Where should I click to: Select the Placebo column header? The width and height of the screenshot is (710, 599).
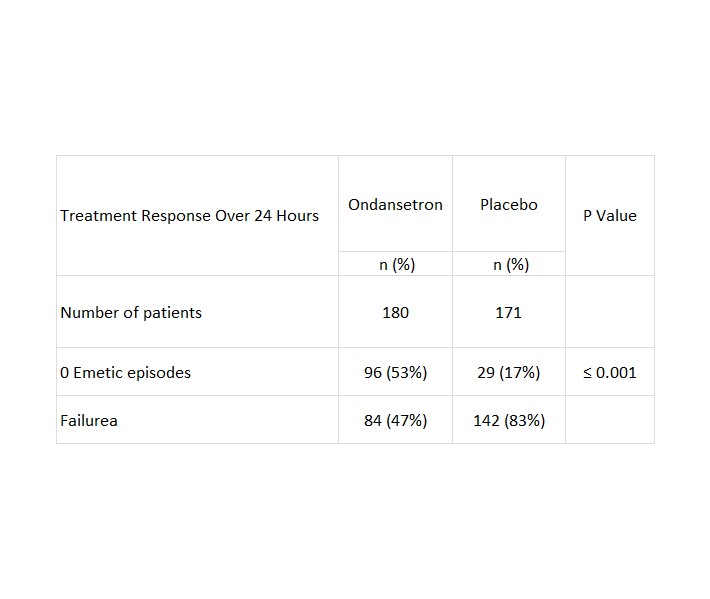click(x=508, y=204)
